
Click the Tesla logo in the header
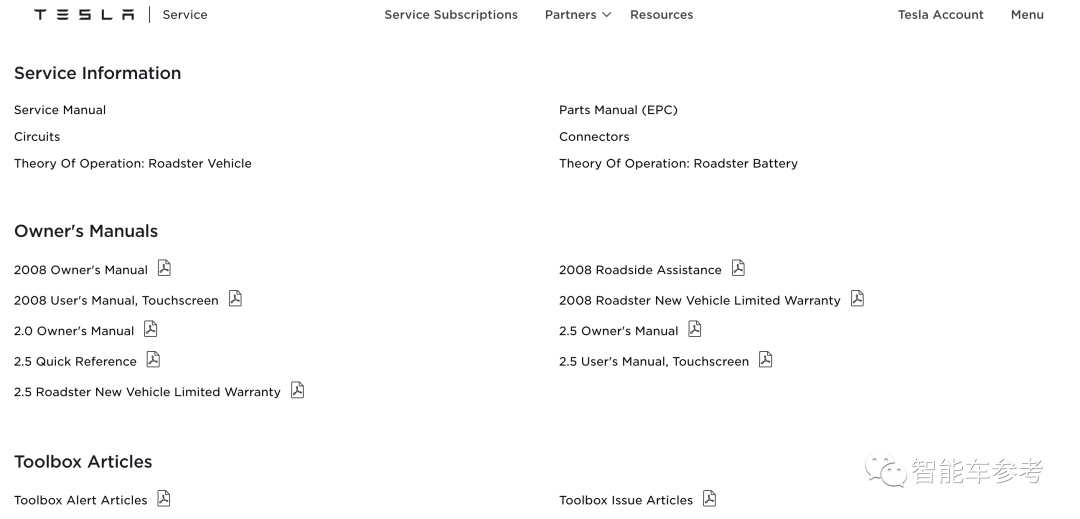point(84,15)
